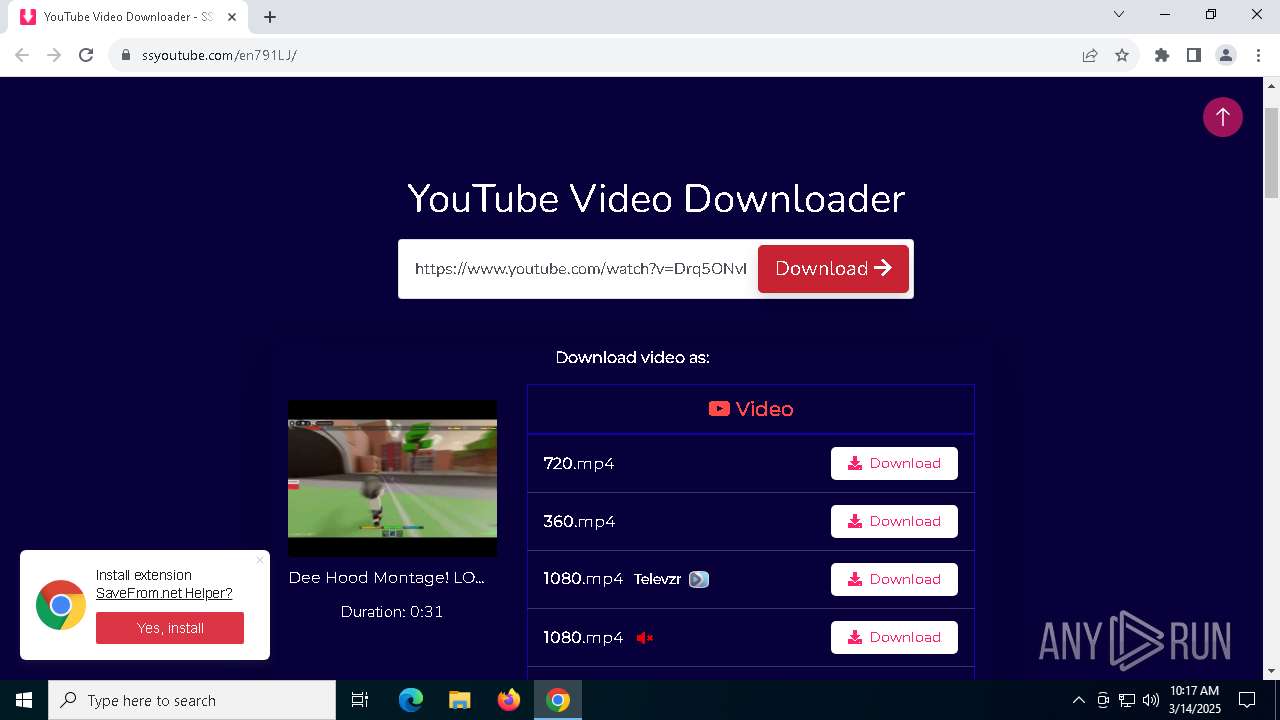The image size is (1280, 720).
Task: Open Chrome profile avatar
Action: point(1226,55)
